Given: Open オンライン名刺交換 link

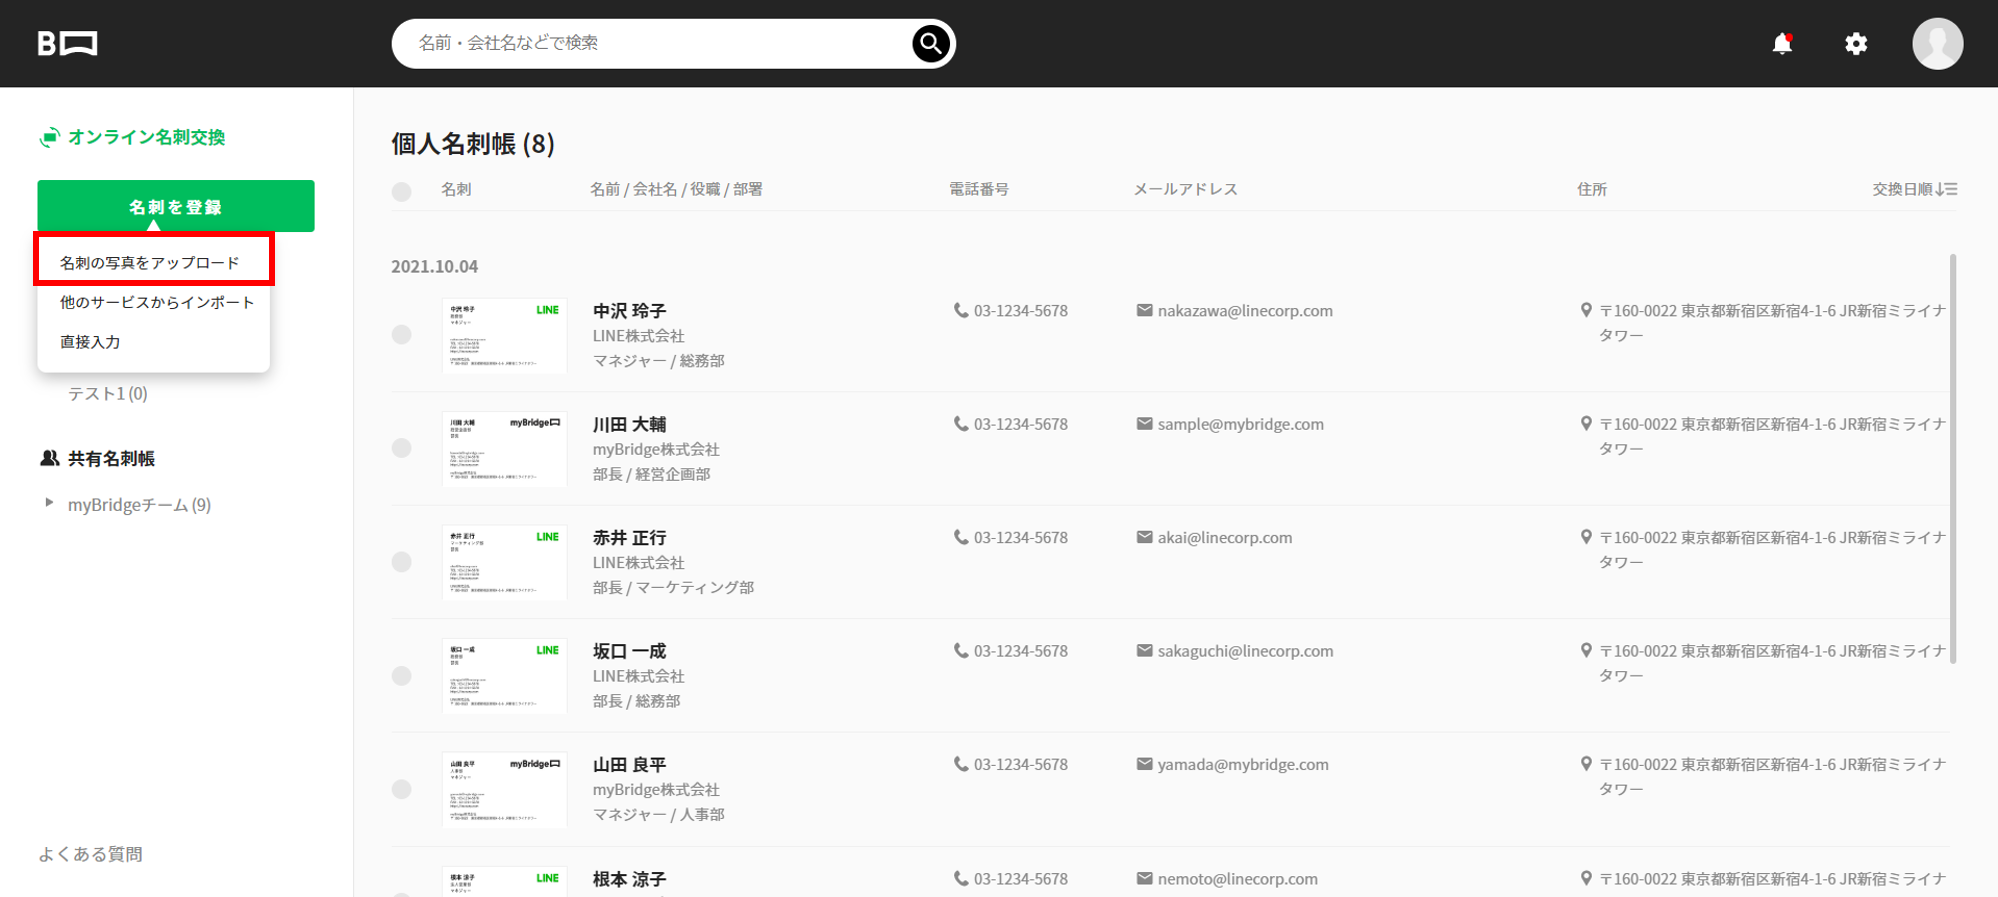Looking at the screenshot, I should click(146, 137).
